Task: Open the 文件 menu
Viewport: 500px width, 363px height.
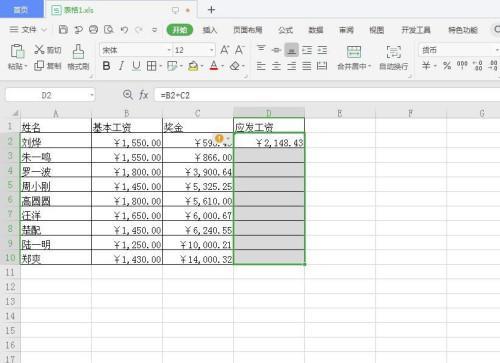Action: click(x=28, y=30)
